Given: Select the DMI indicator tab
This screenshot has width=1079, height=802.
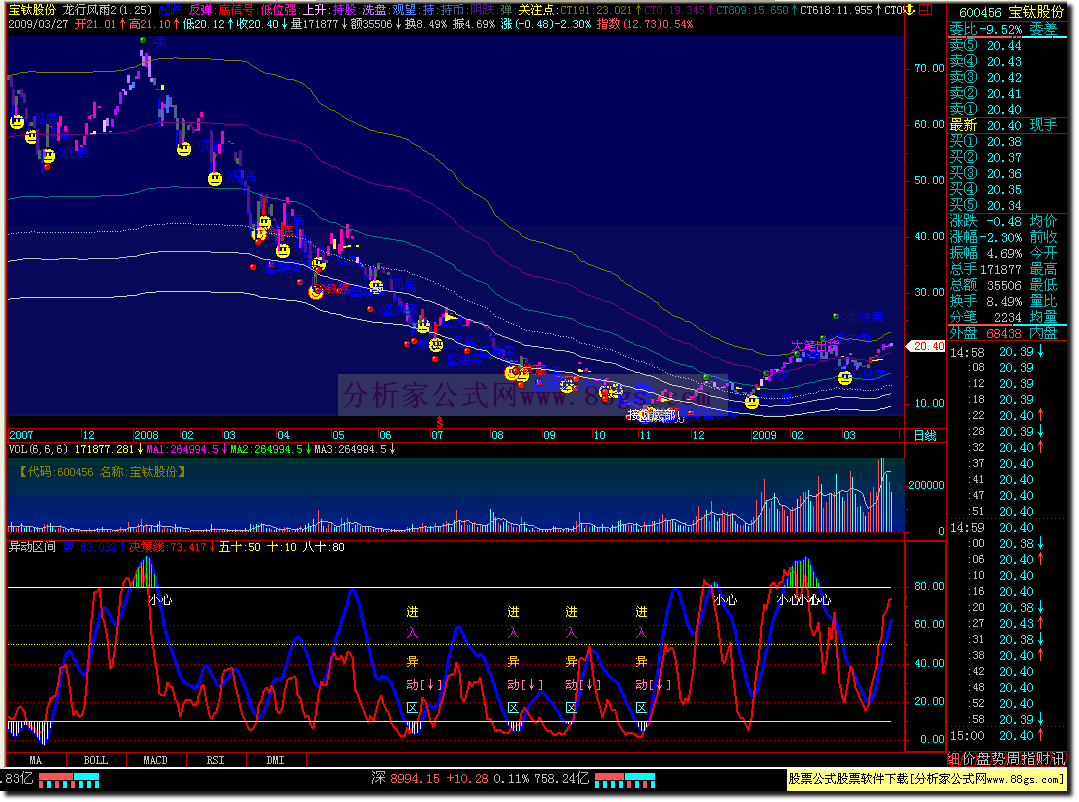Looking at the screenshot, I should [x=275, y=760].
